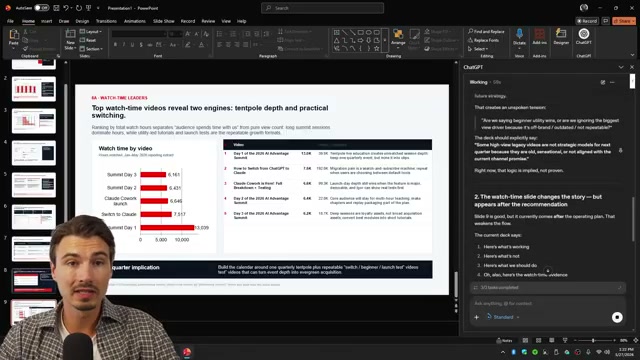
Task: Switch to the Animations tab
Action: (135, 21)
